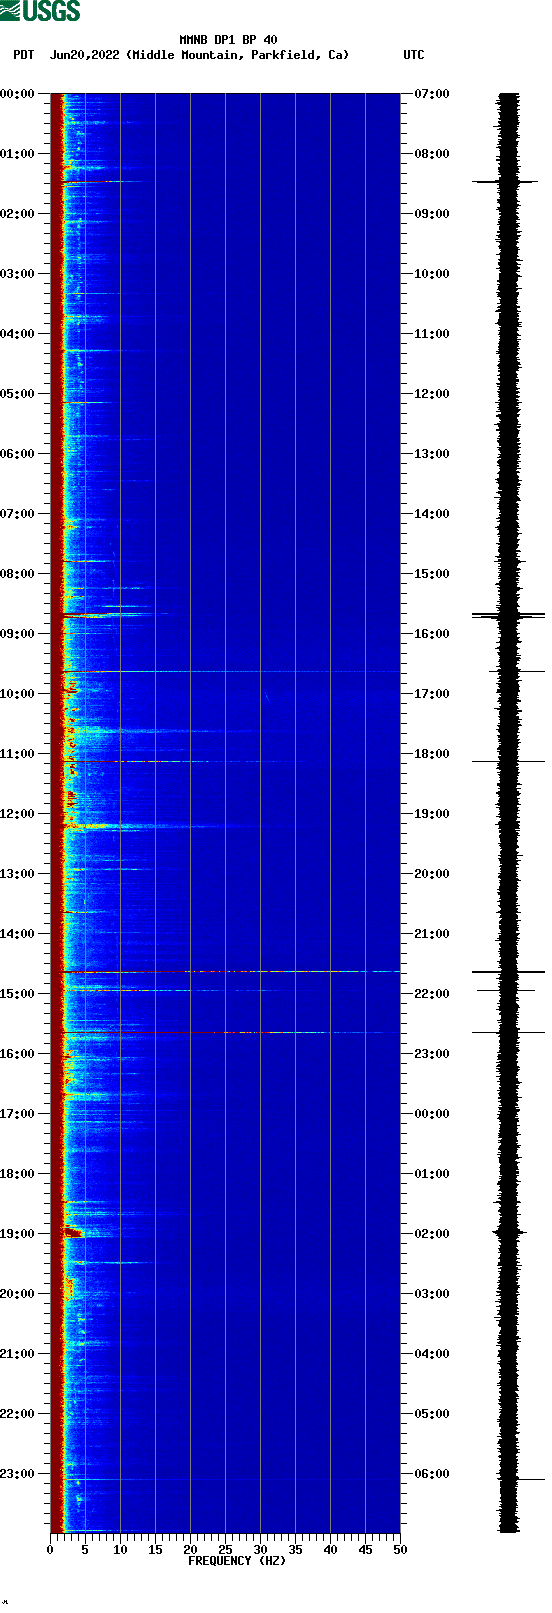Select "14:00" on the UTC axis
The image size is (552, 1613).
[x=432, y=514]
